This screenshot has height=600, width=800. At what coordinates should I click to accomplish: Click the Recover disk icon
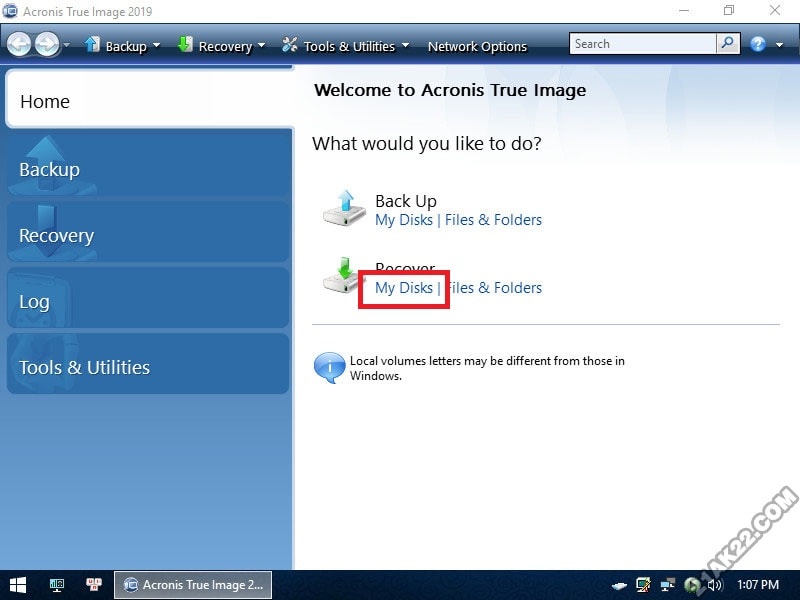(x=341, y=275)
